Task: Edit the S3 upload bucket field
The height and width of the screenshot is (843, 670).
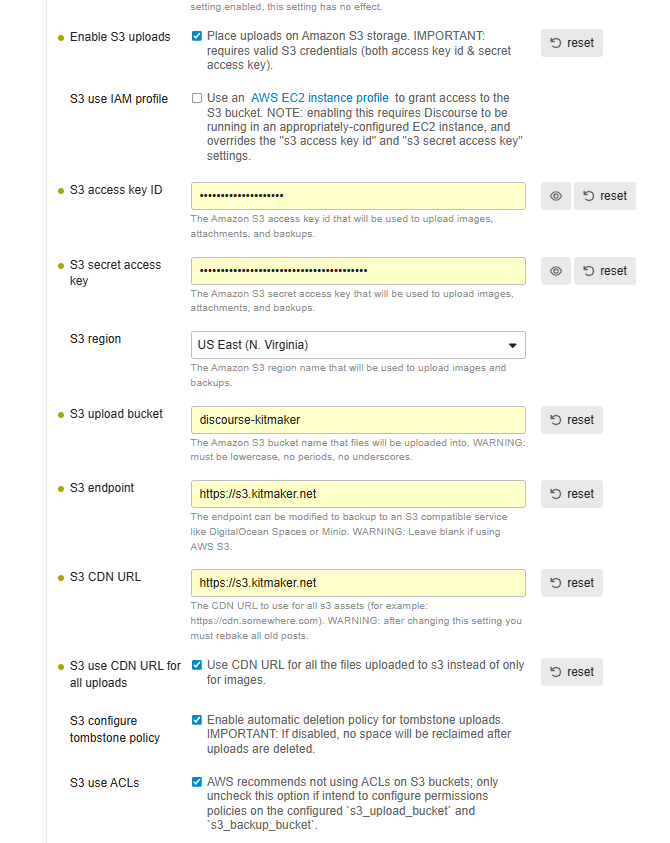Action: point(358,420)
